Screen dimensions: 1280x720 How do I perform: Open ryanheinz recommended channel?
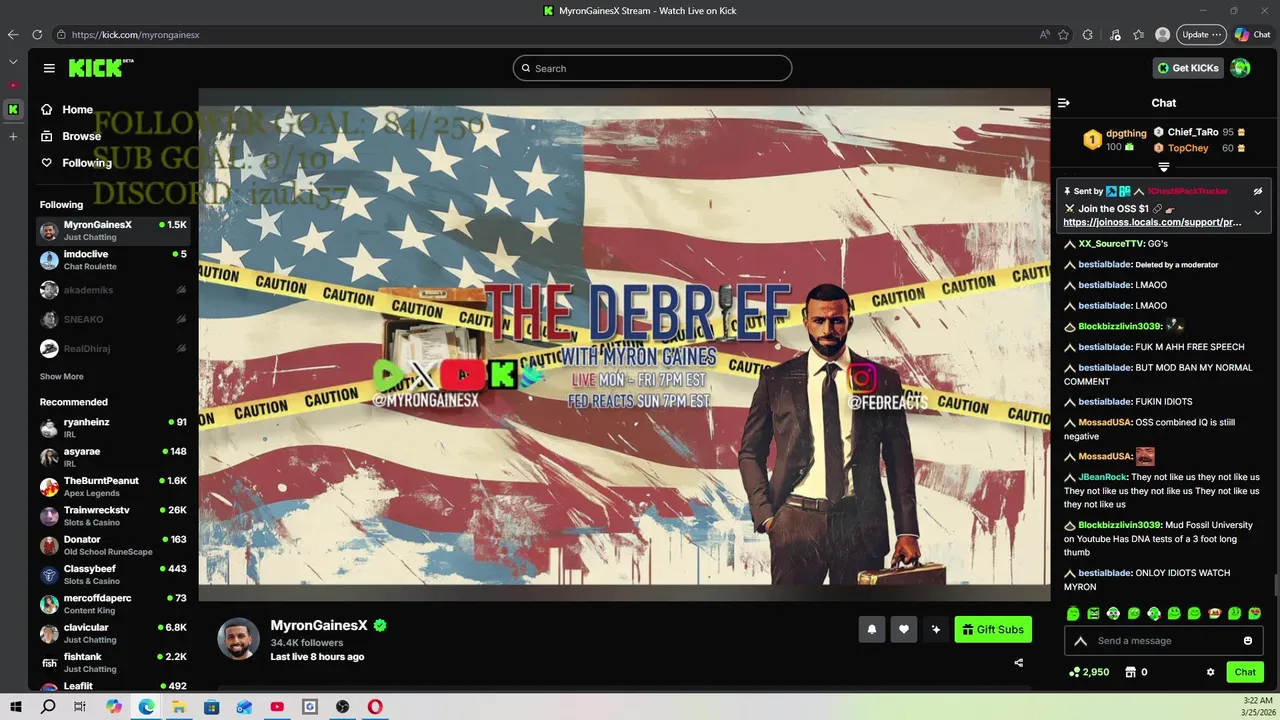tap(113, 428)
